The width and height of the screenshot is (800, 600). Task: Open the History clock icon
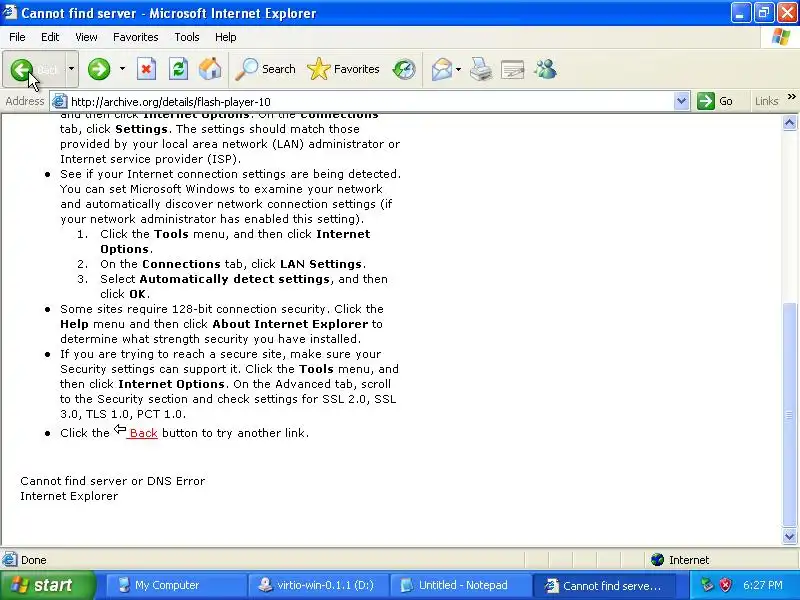pyautogui.click(x=404, y=69)
